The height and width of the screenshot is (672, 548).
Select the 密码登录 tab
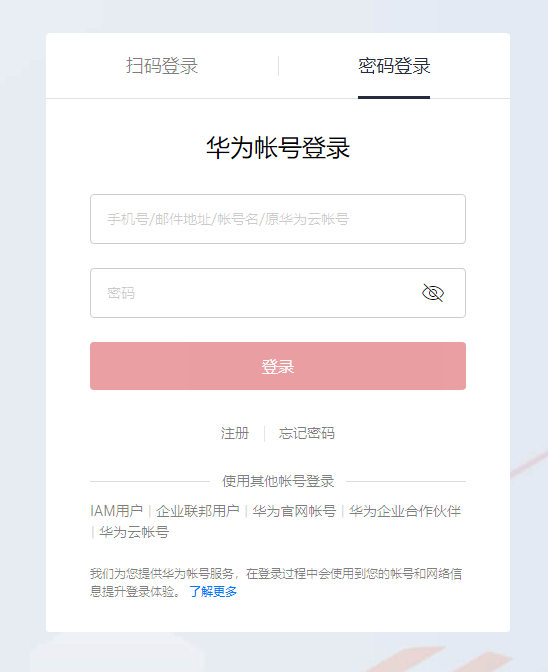point(394,66)
